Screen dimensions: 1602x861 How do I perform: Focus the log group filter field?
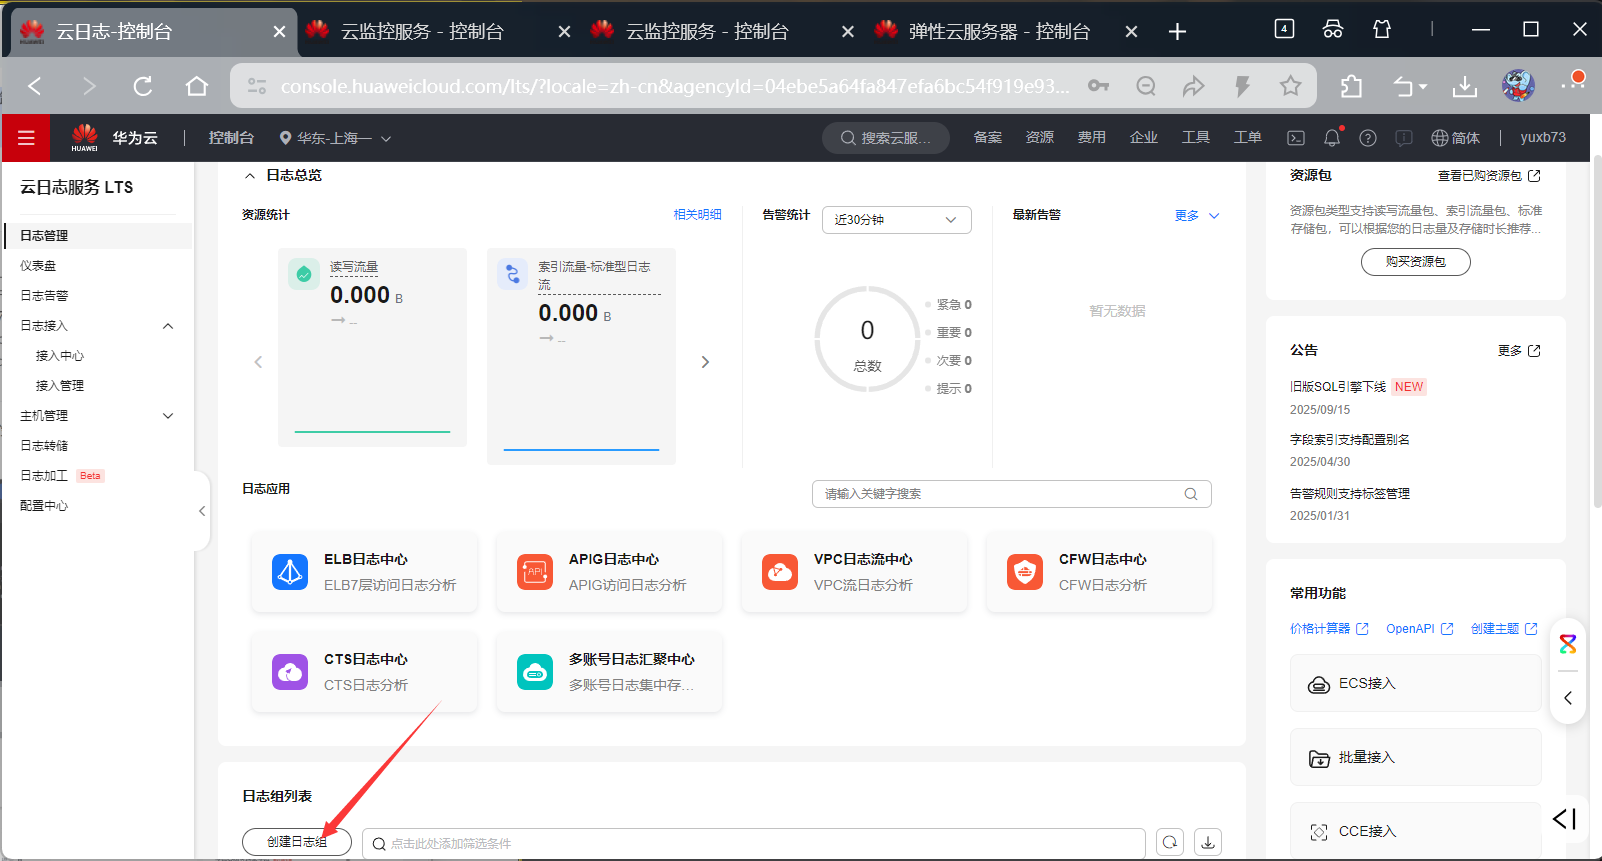[x=754, y=843]
